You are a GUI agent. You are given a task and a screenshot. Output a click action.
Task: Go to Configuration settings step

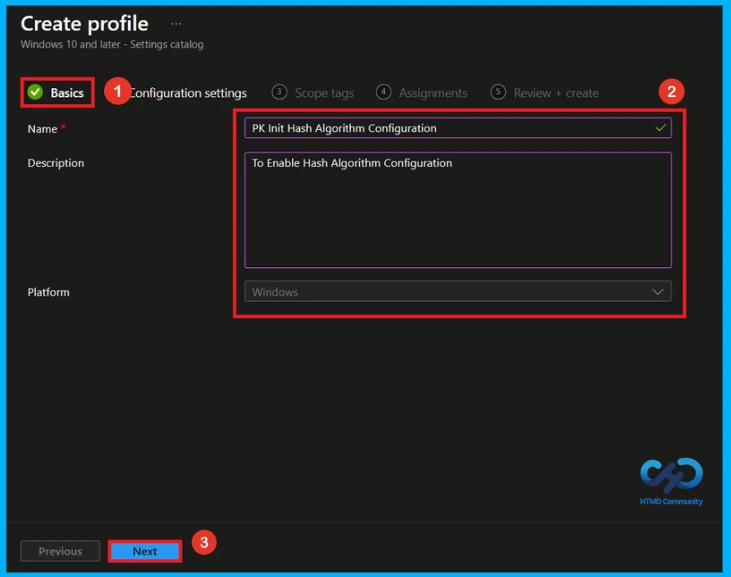coord(188,93)
